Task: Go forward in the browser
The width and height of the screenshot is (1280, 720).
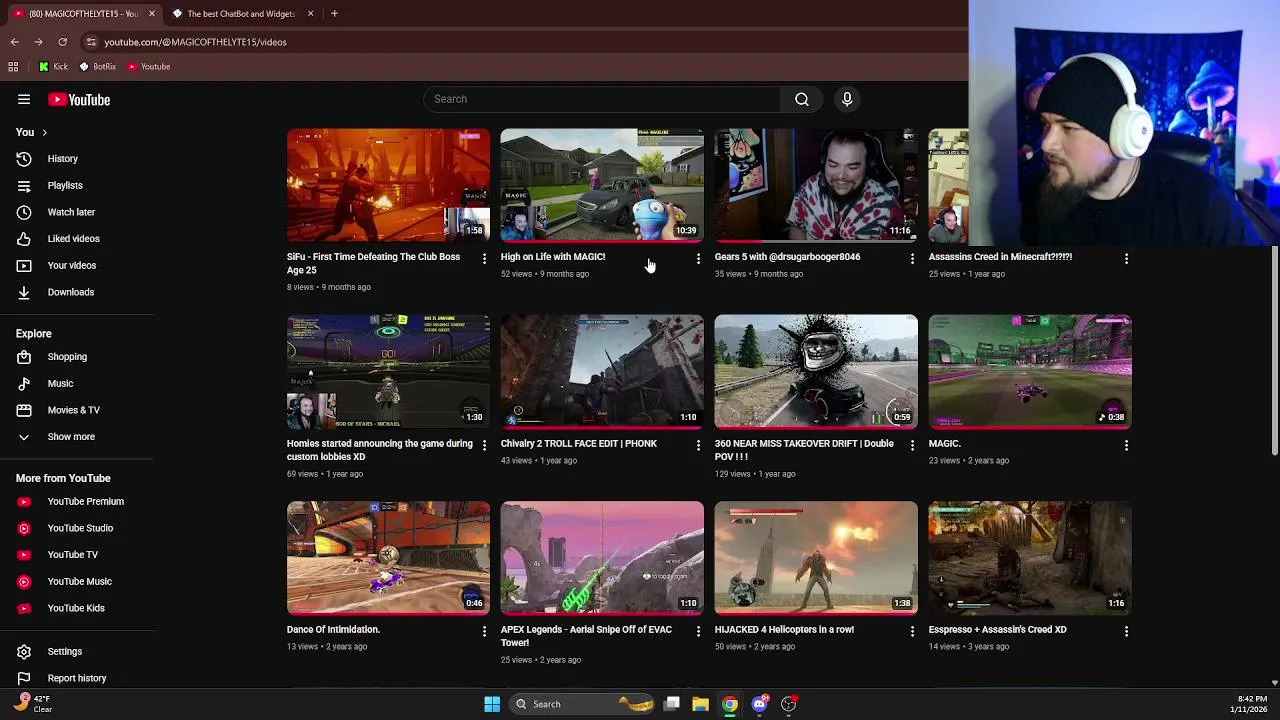Action: tap(38, 42)
